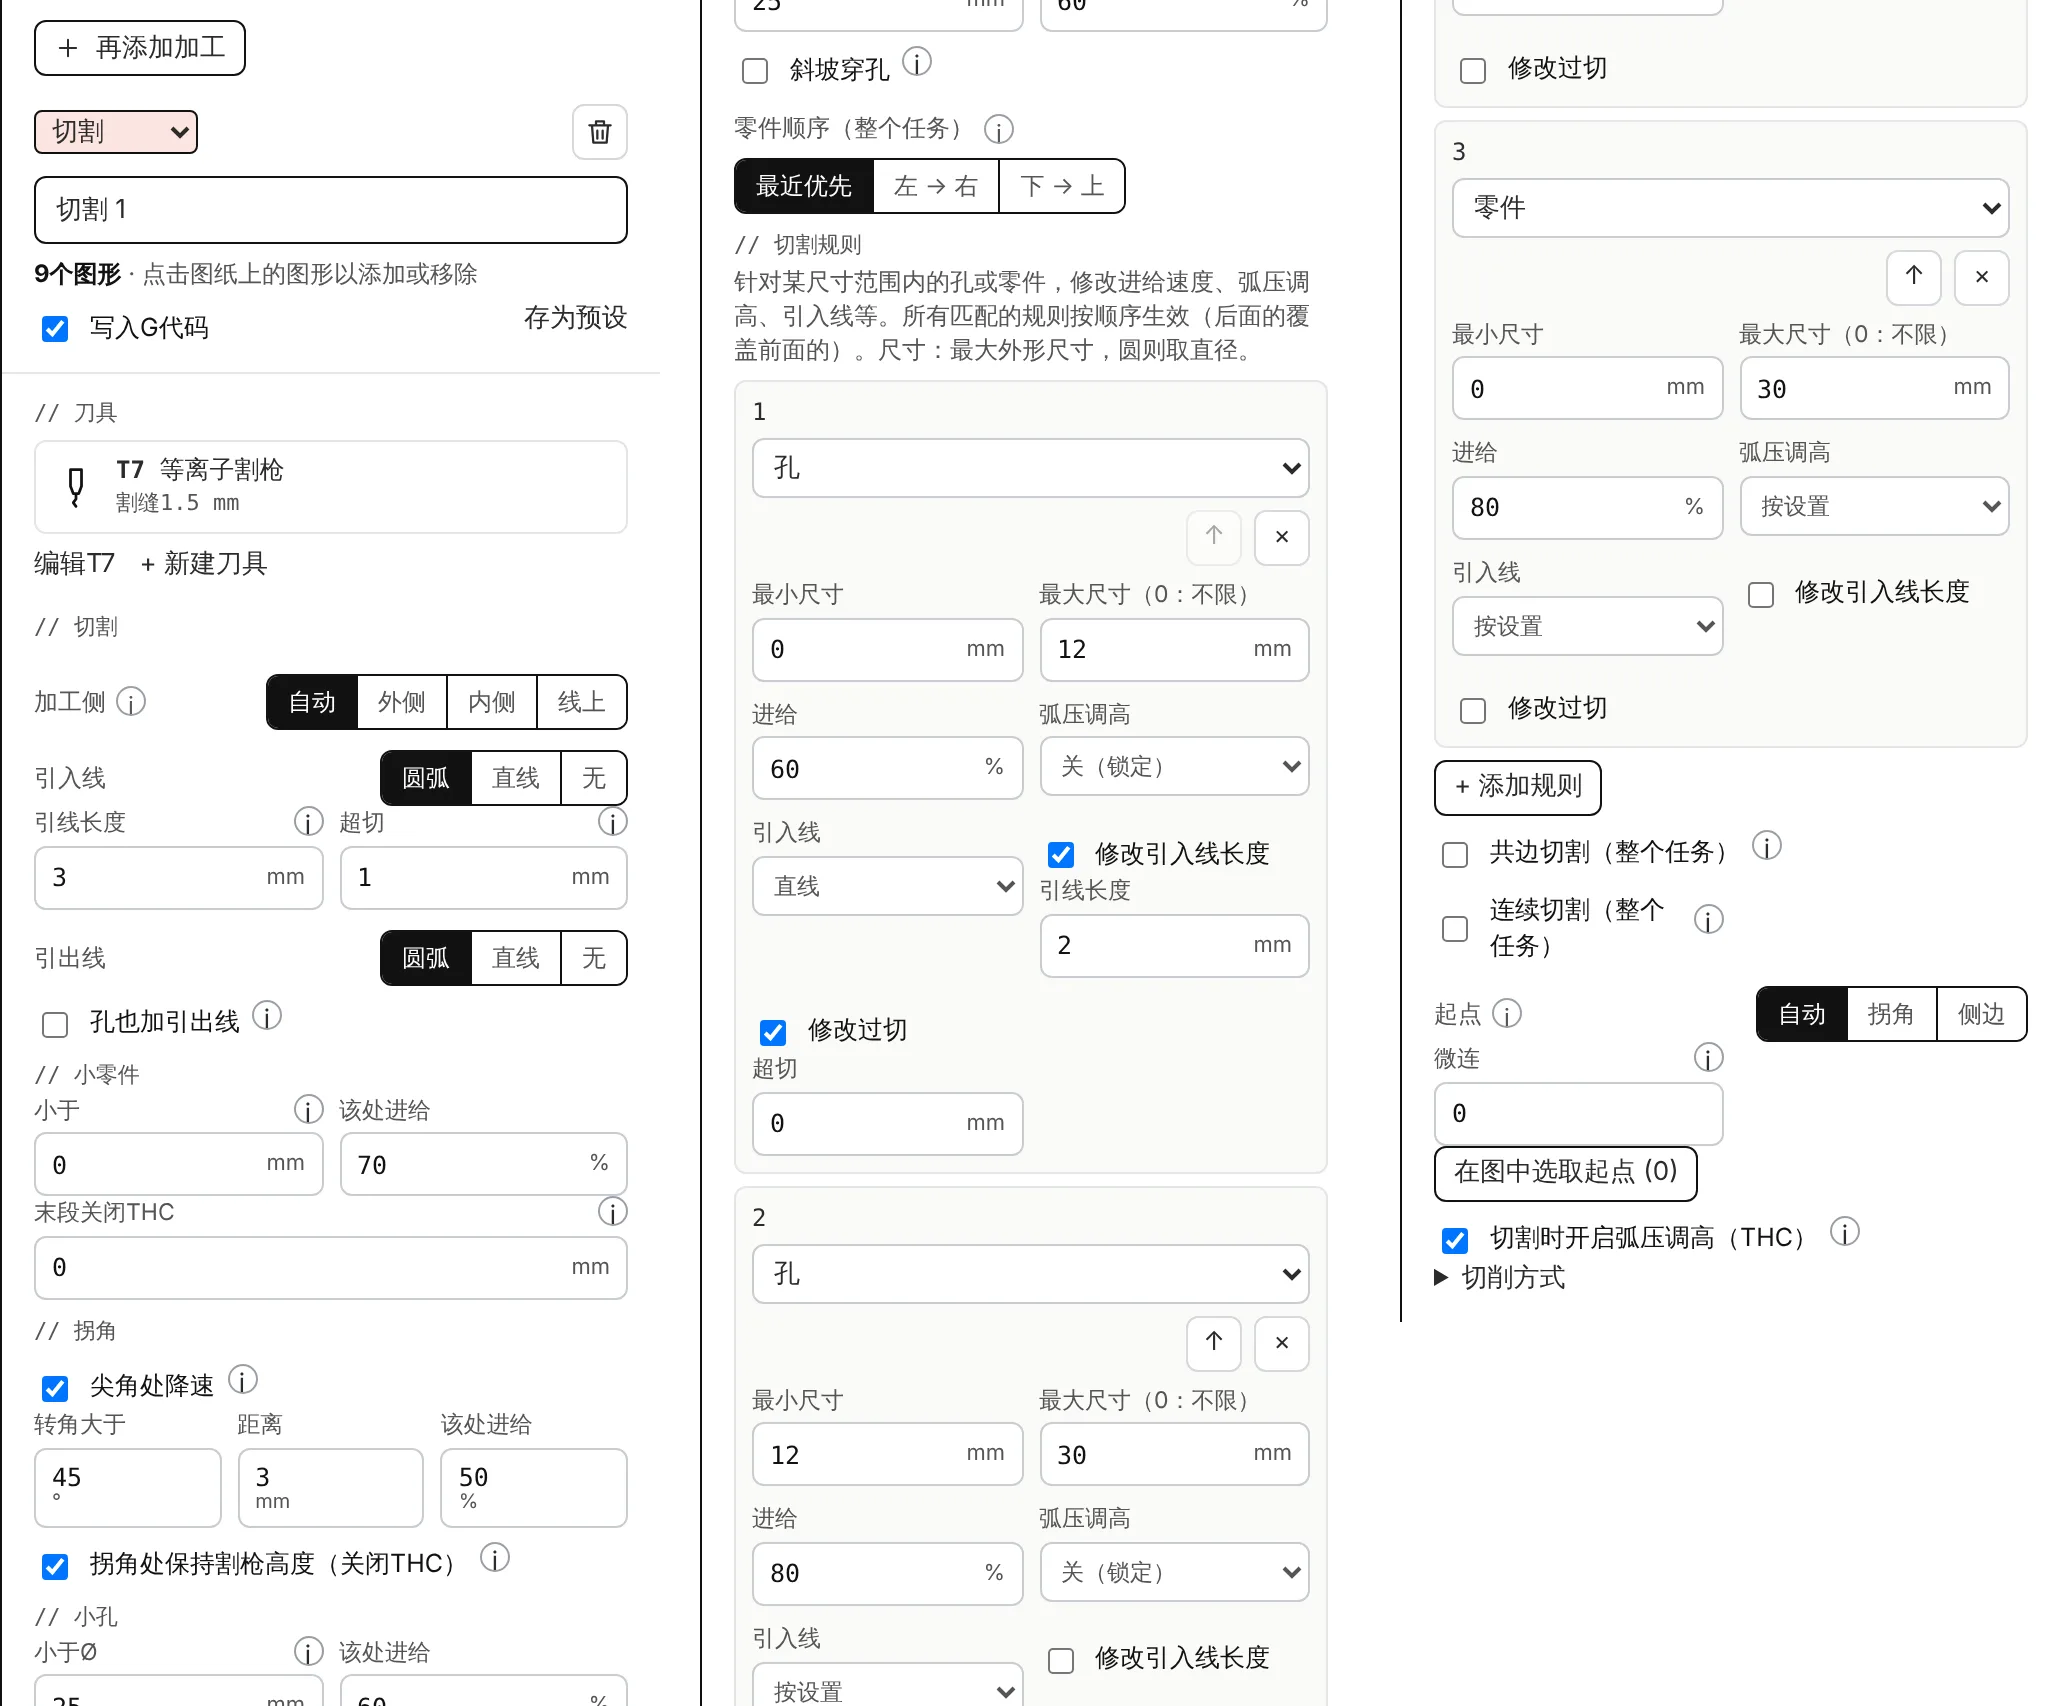Click the 再添加加工 button

click(x=140, y=48)
